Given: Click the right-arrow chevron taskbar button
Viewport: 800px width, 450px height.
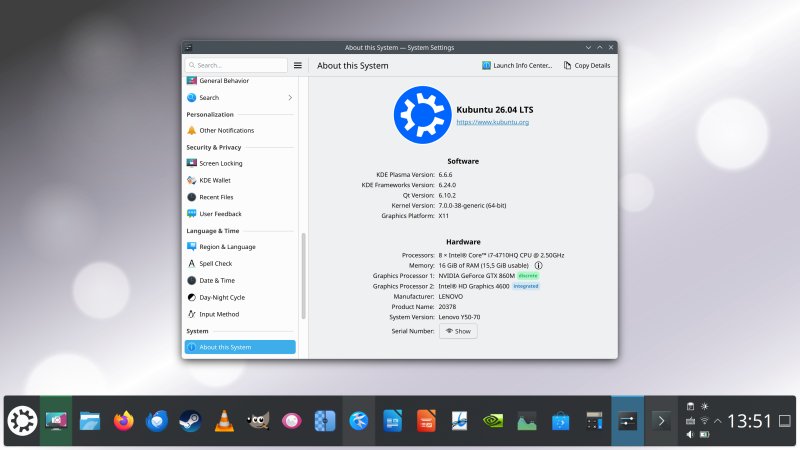Looking at the screenshot, I should coord(661,421).
